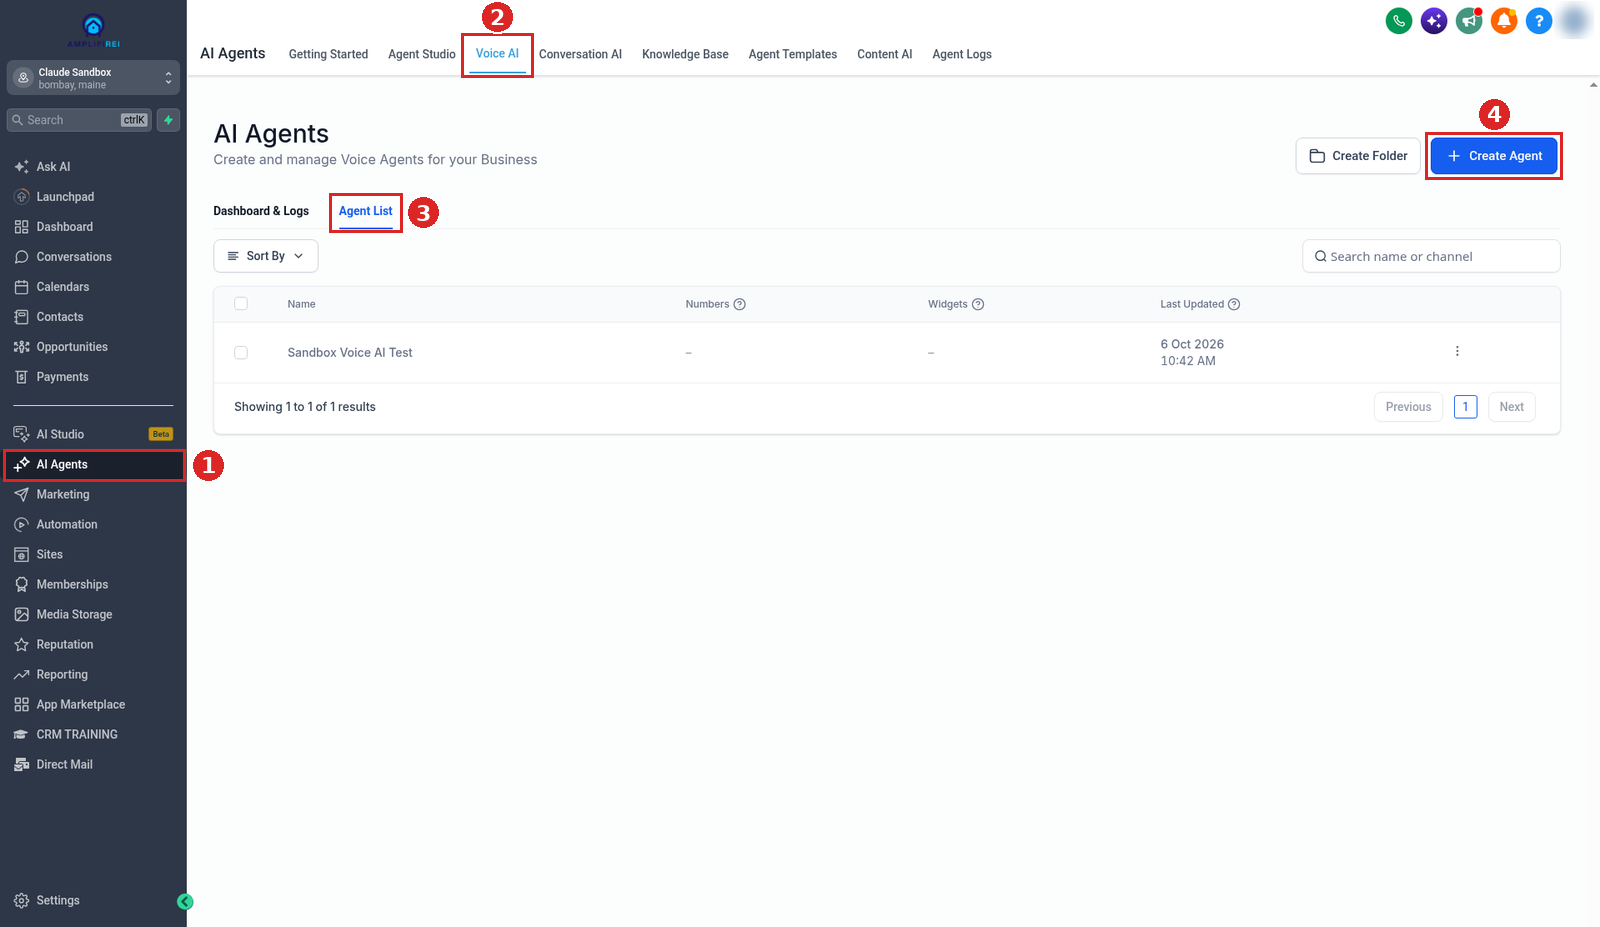Viewport: 1600px width, 927px height.
Task: Switch to the Voice AI tab
Action: pos(497,54)
